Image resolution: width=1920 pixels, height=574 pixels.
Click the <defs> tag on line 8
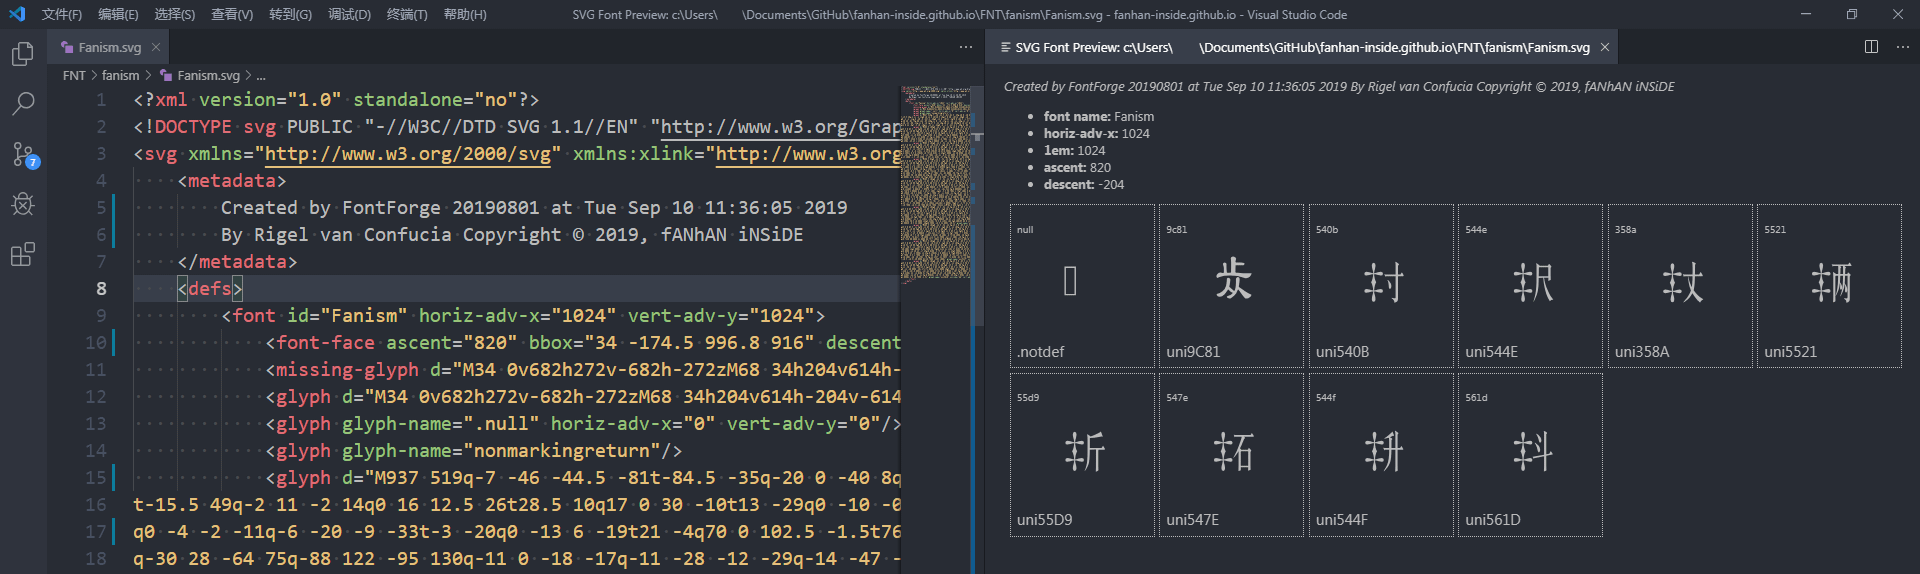pos(210,288)
